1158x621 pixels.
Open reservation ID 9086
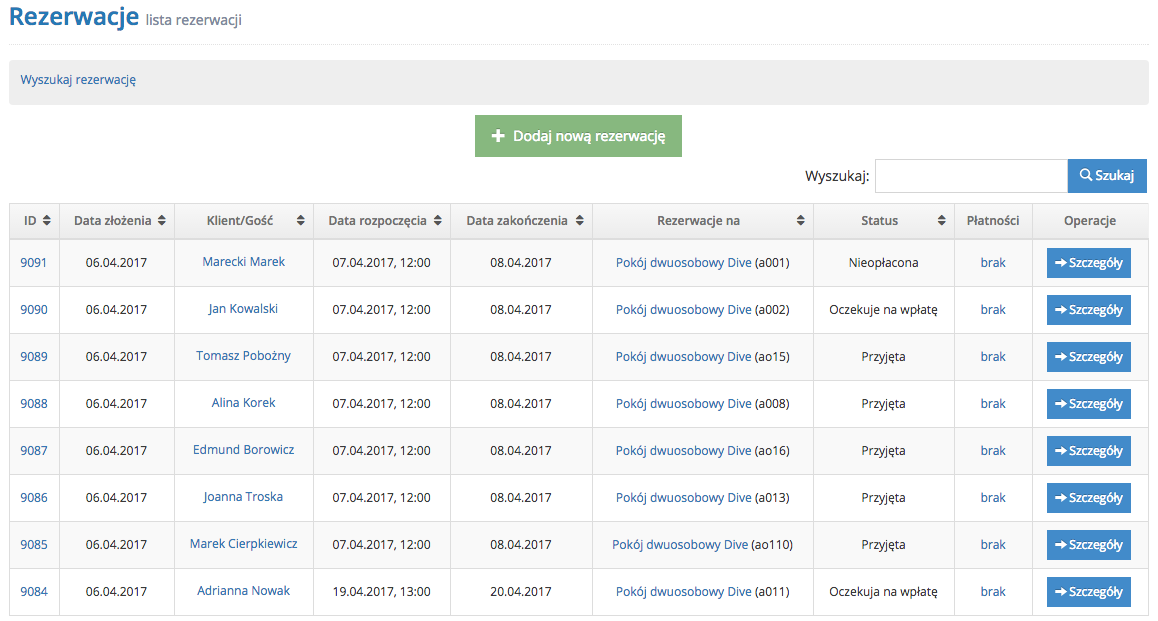point(34,498)
